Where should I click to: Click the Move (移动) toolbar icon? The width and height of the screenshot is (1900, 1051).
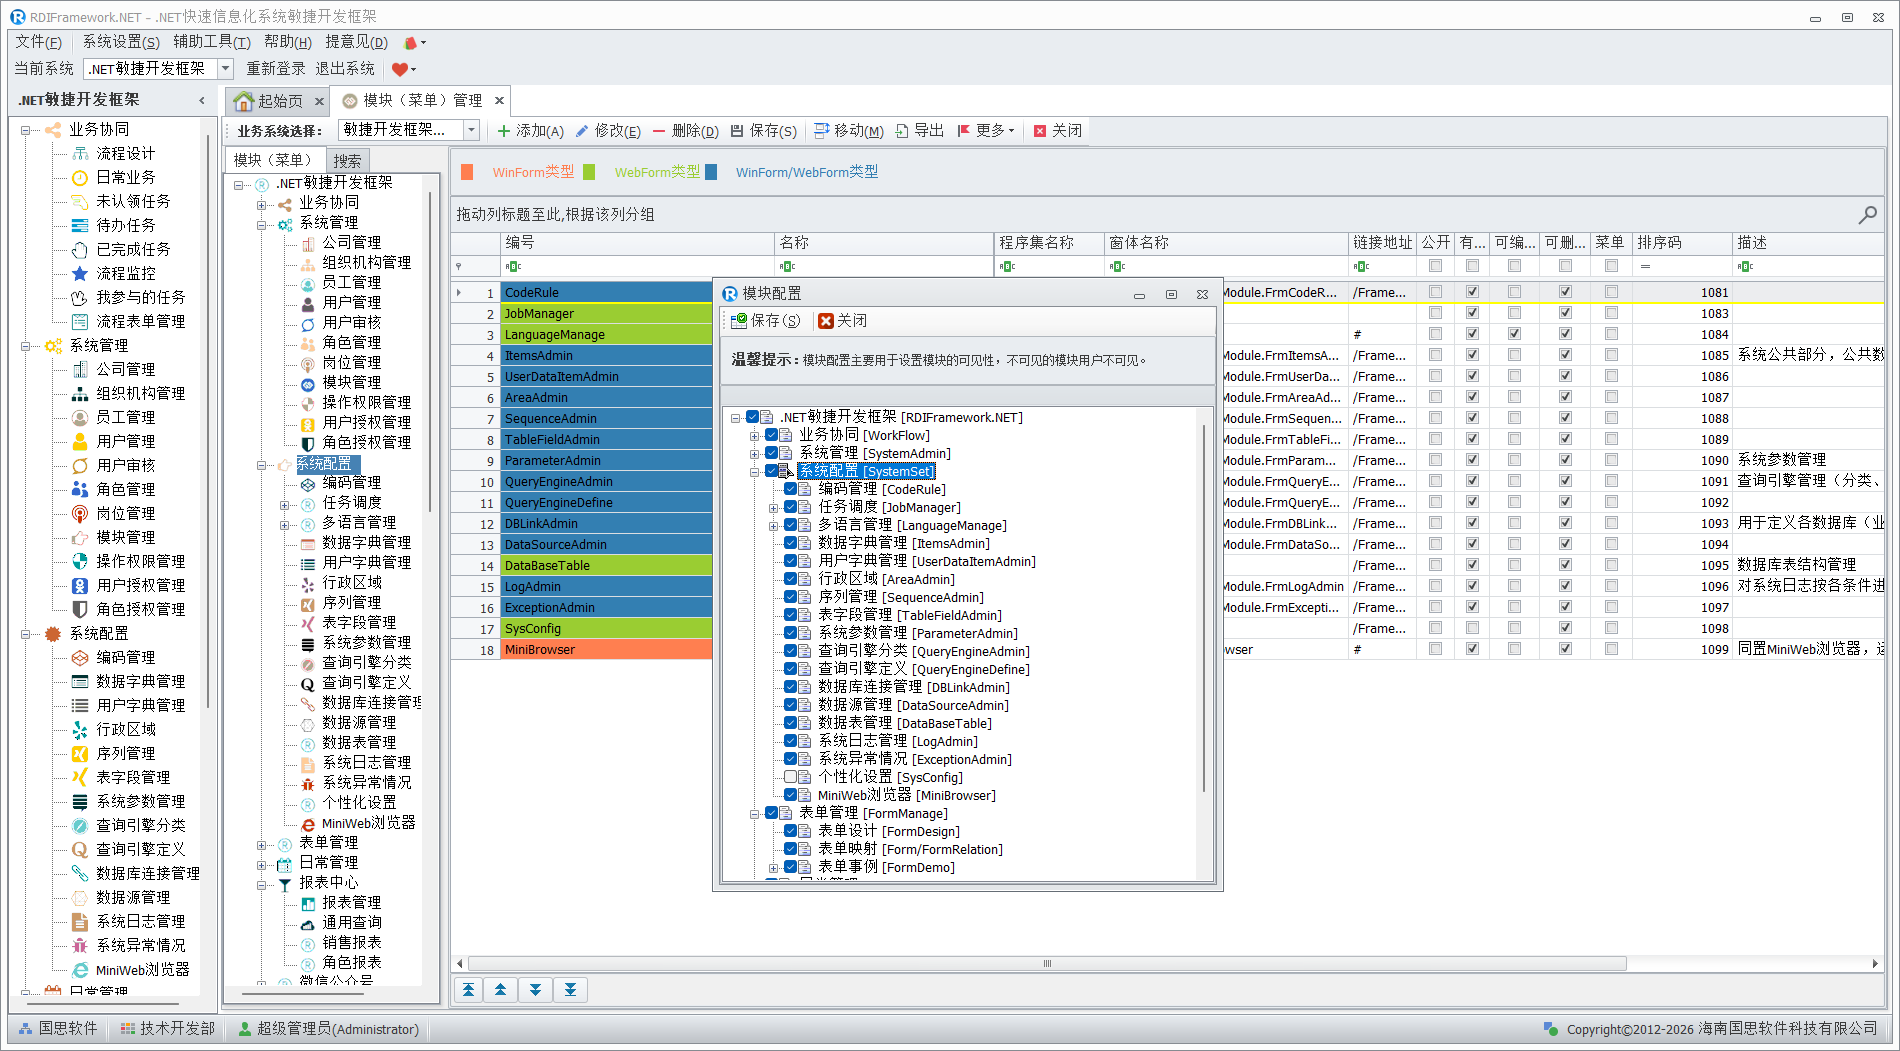(821, 131)
